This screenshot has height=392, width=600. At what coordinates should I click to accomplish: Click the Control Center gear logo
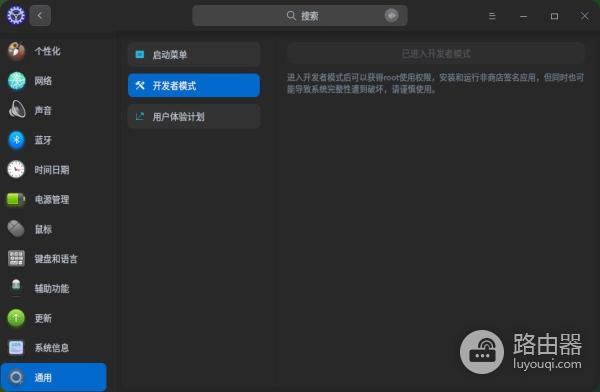pos(16,16)
